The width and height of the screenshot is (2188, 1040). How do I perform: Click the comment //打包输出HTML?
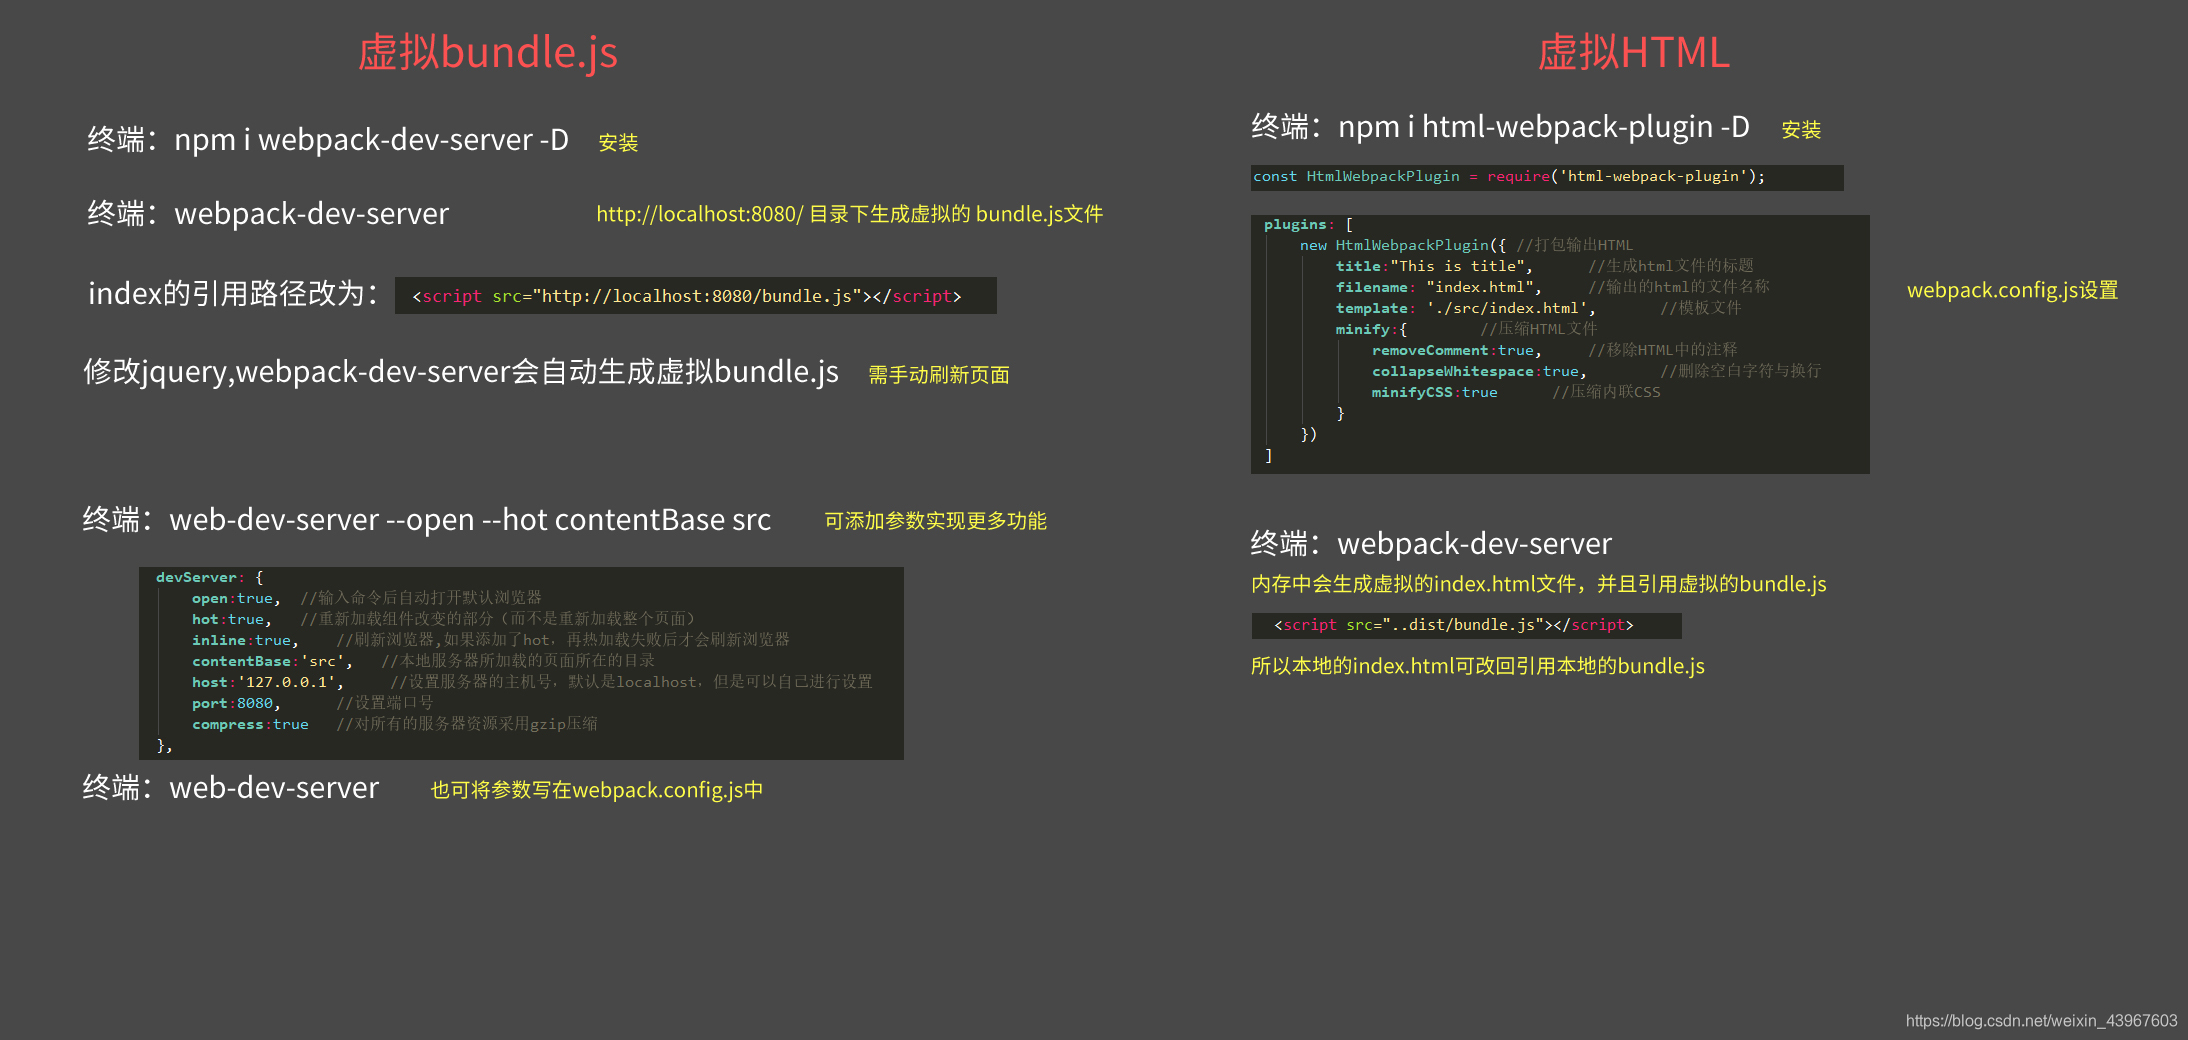[x=1575, y=245]
